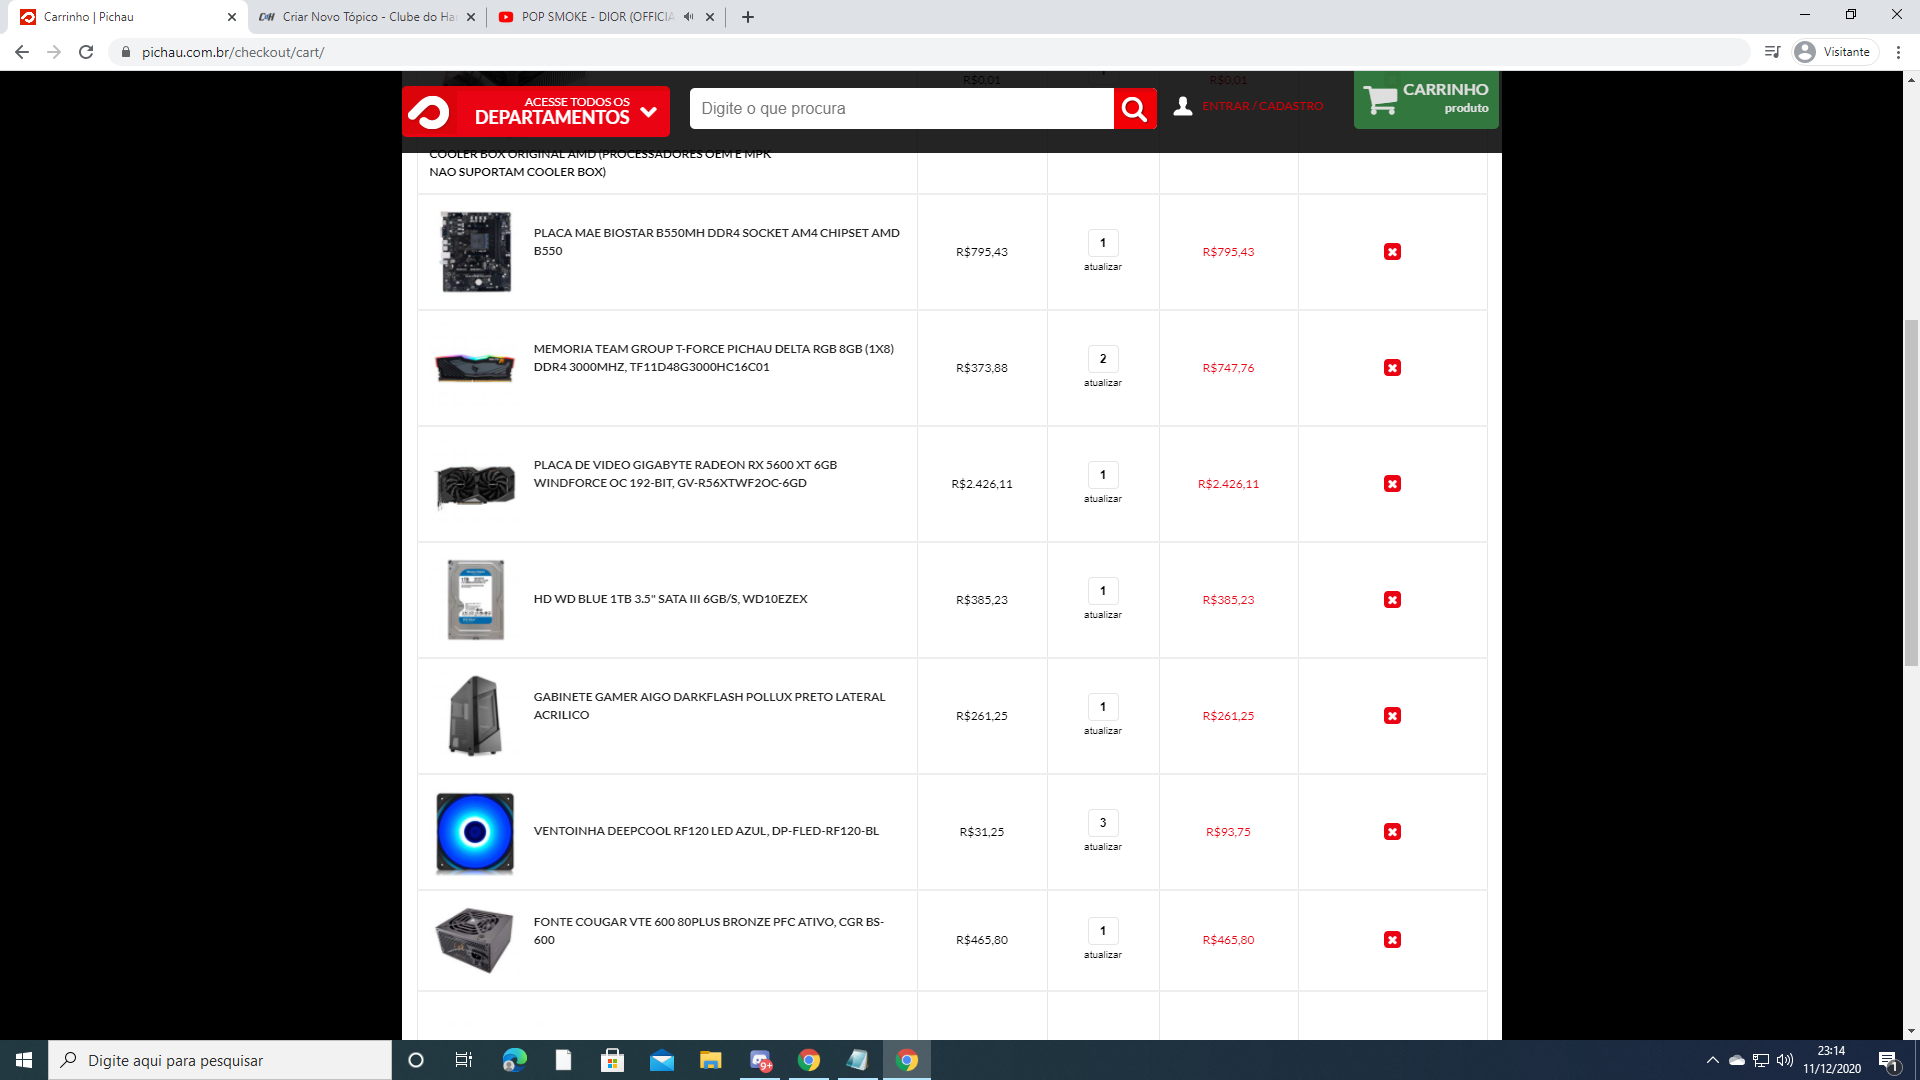1920x1080 pixels.
Task: Open the Gigabyte Radeon graphics card thumbnail
Action: coord(476,485)
